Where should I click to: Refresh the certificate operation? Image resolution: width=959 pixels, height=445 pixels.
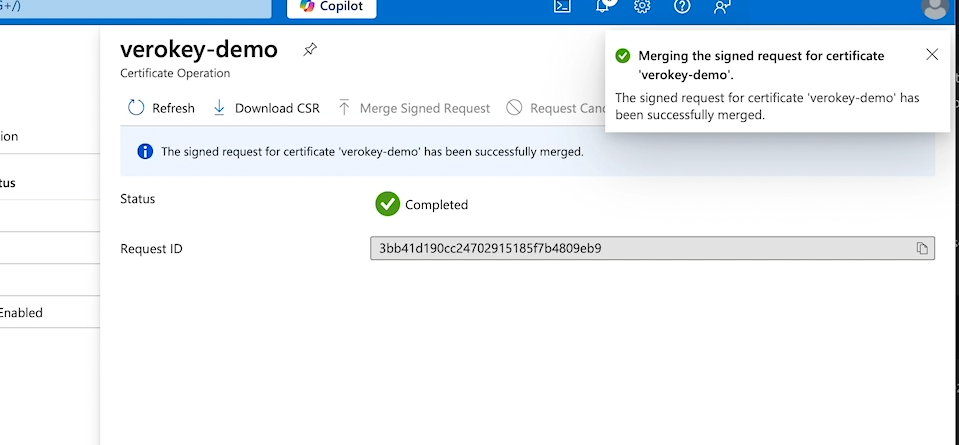(x=161, y=108)
